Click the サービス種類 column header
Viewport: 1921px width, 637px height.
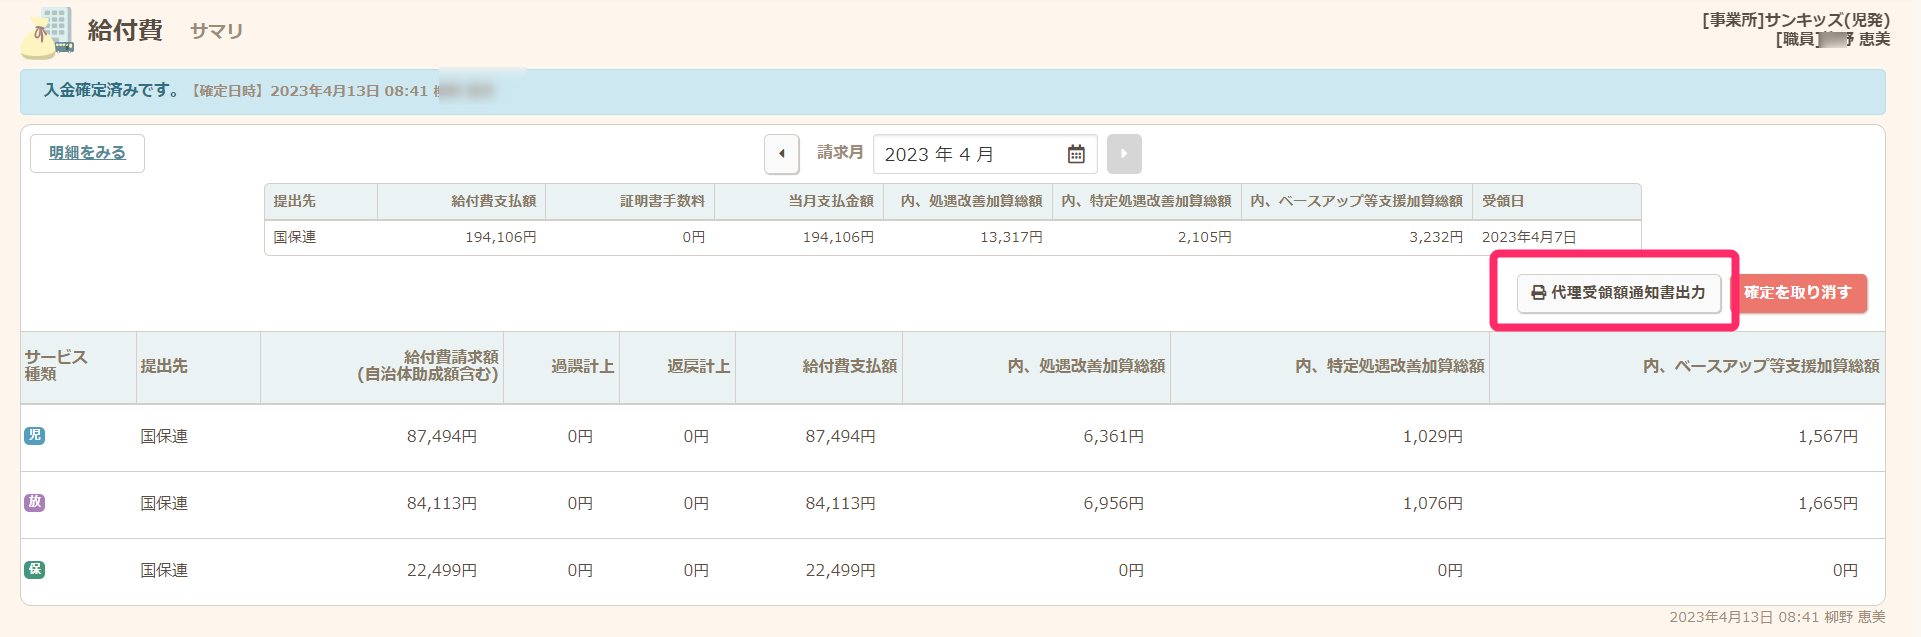[x=56, y=366]
